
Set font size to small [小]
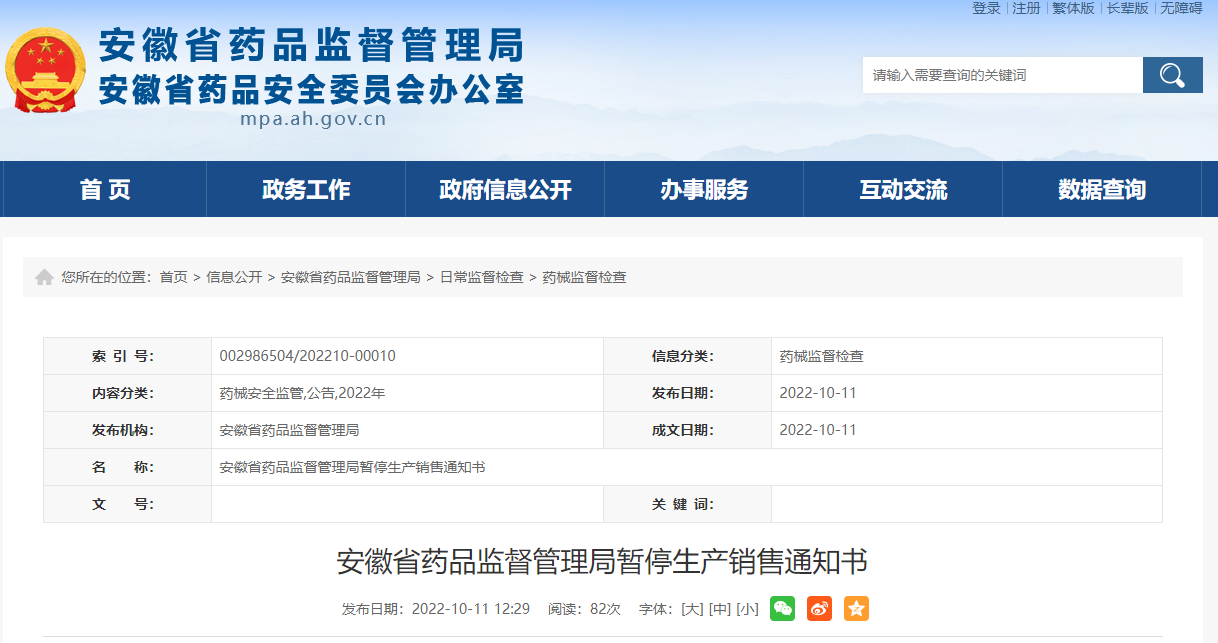pyautogui.click(x=747, y=609)
